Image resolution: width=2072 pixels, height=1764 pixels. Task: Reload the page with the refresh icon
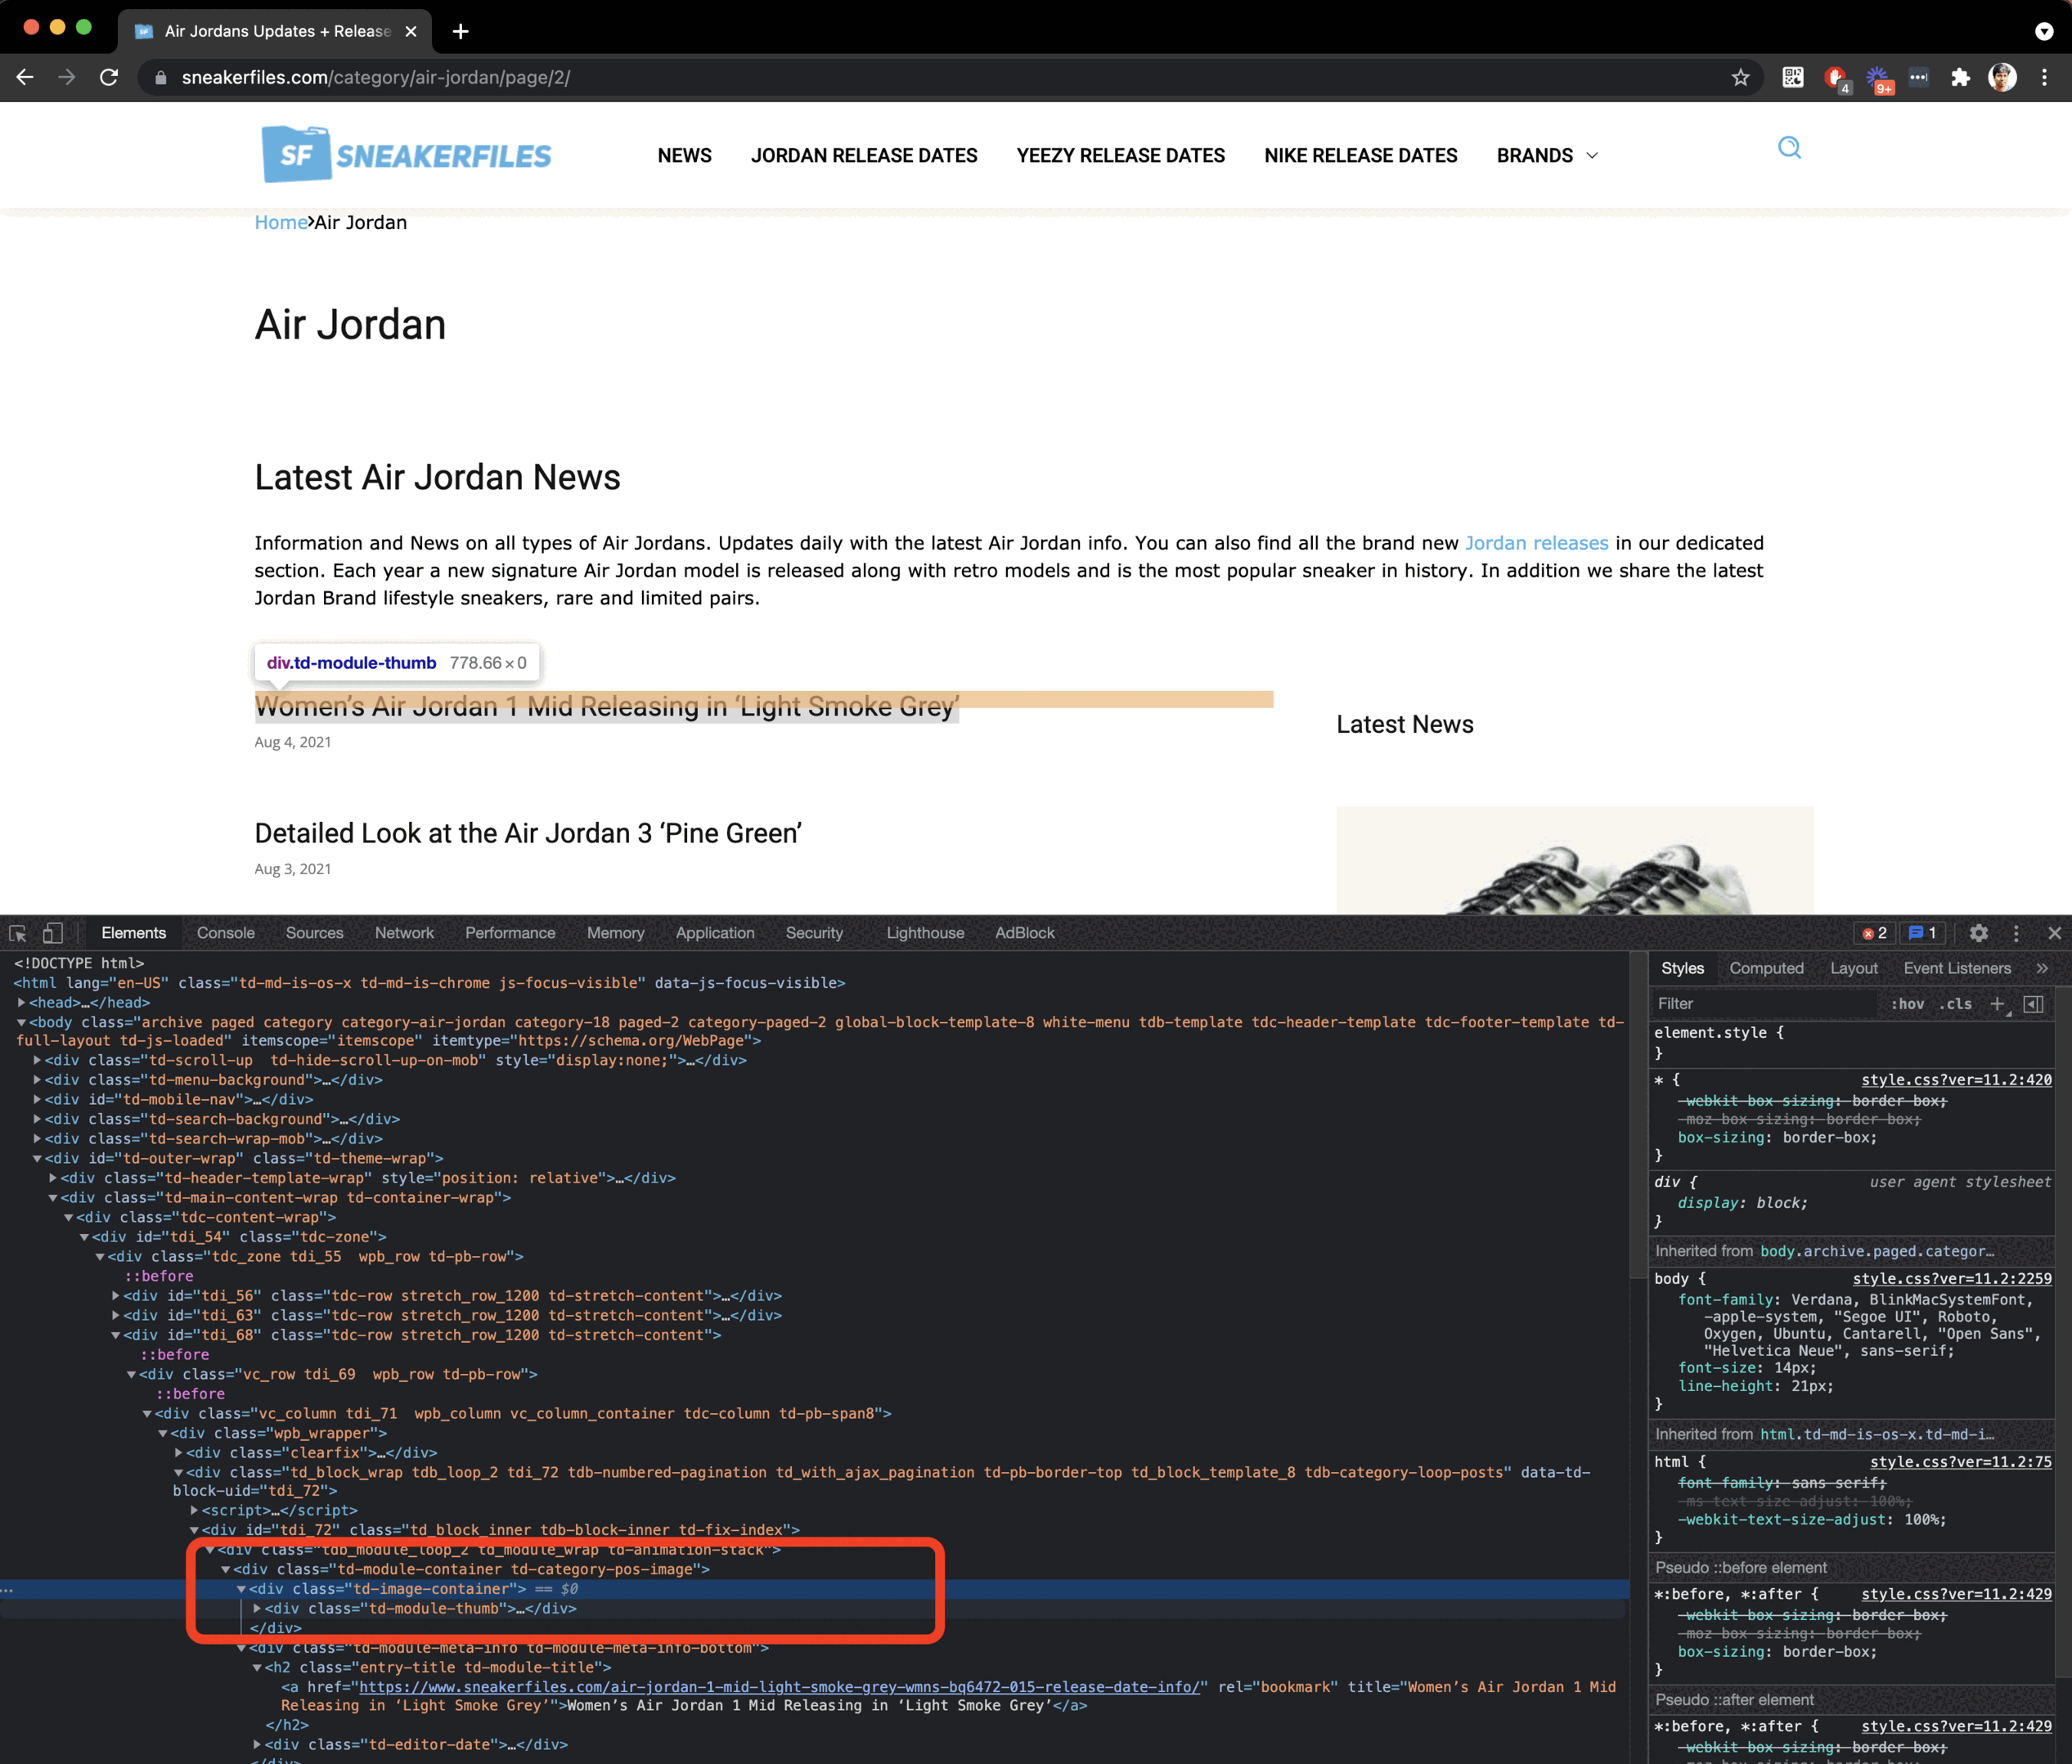click(110, 77)
